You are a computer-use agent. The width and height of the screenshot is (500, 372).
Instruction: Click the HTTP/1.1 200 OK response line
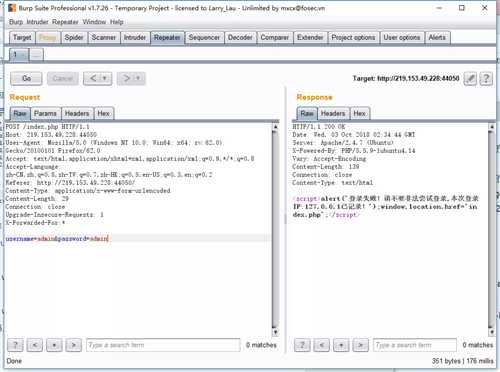(319, 127)
